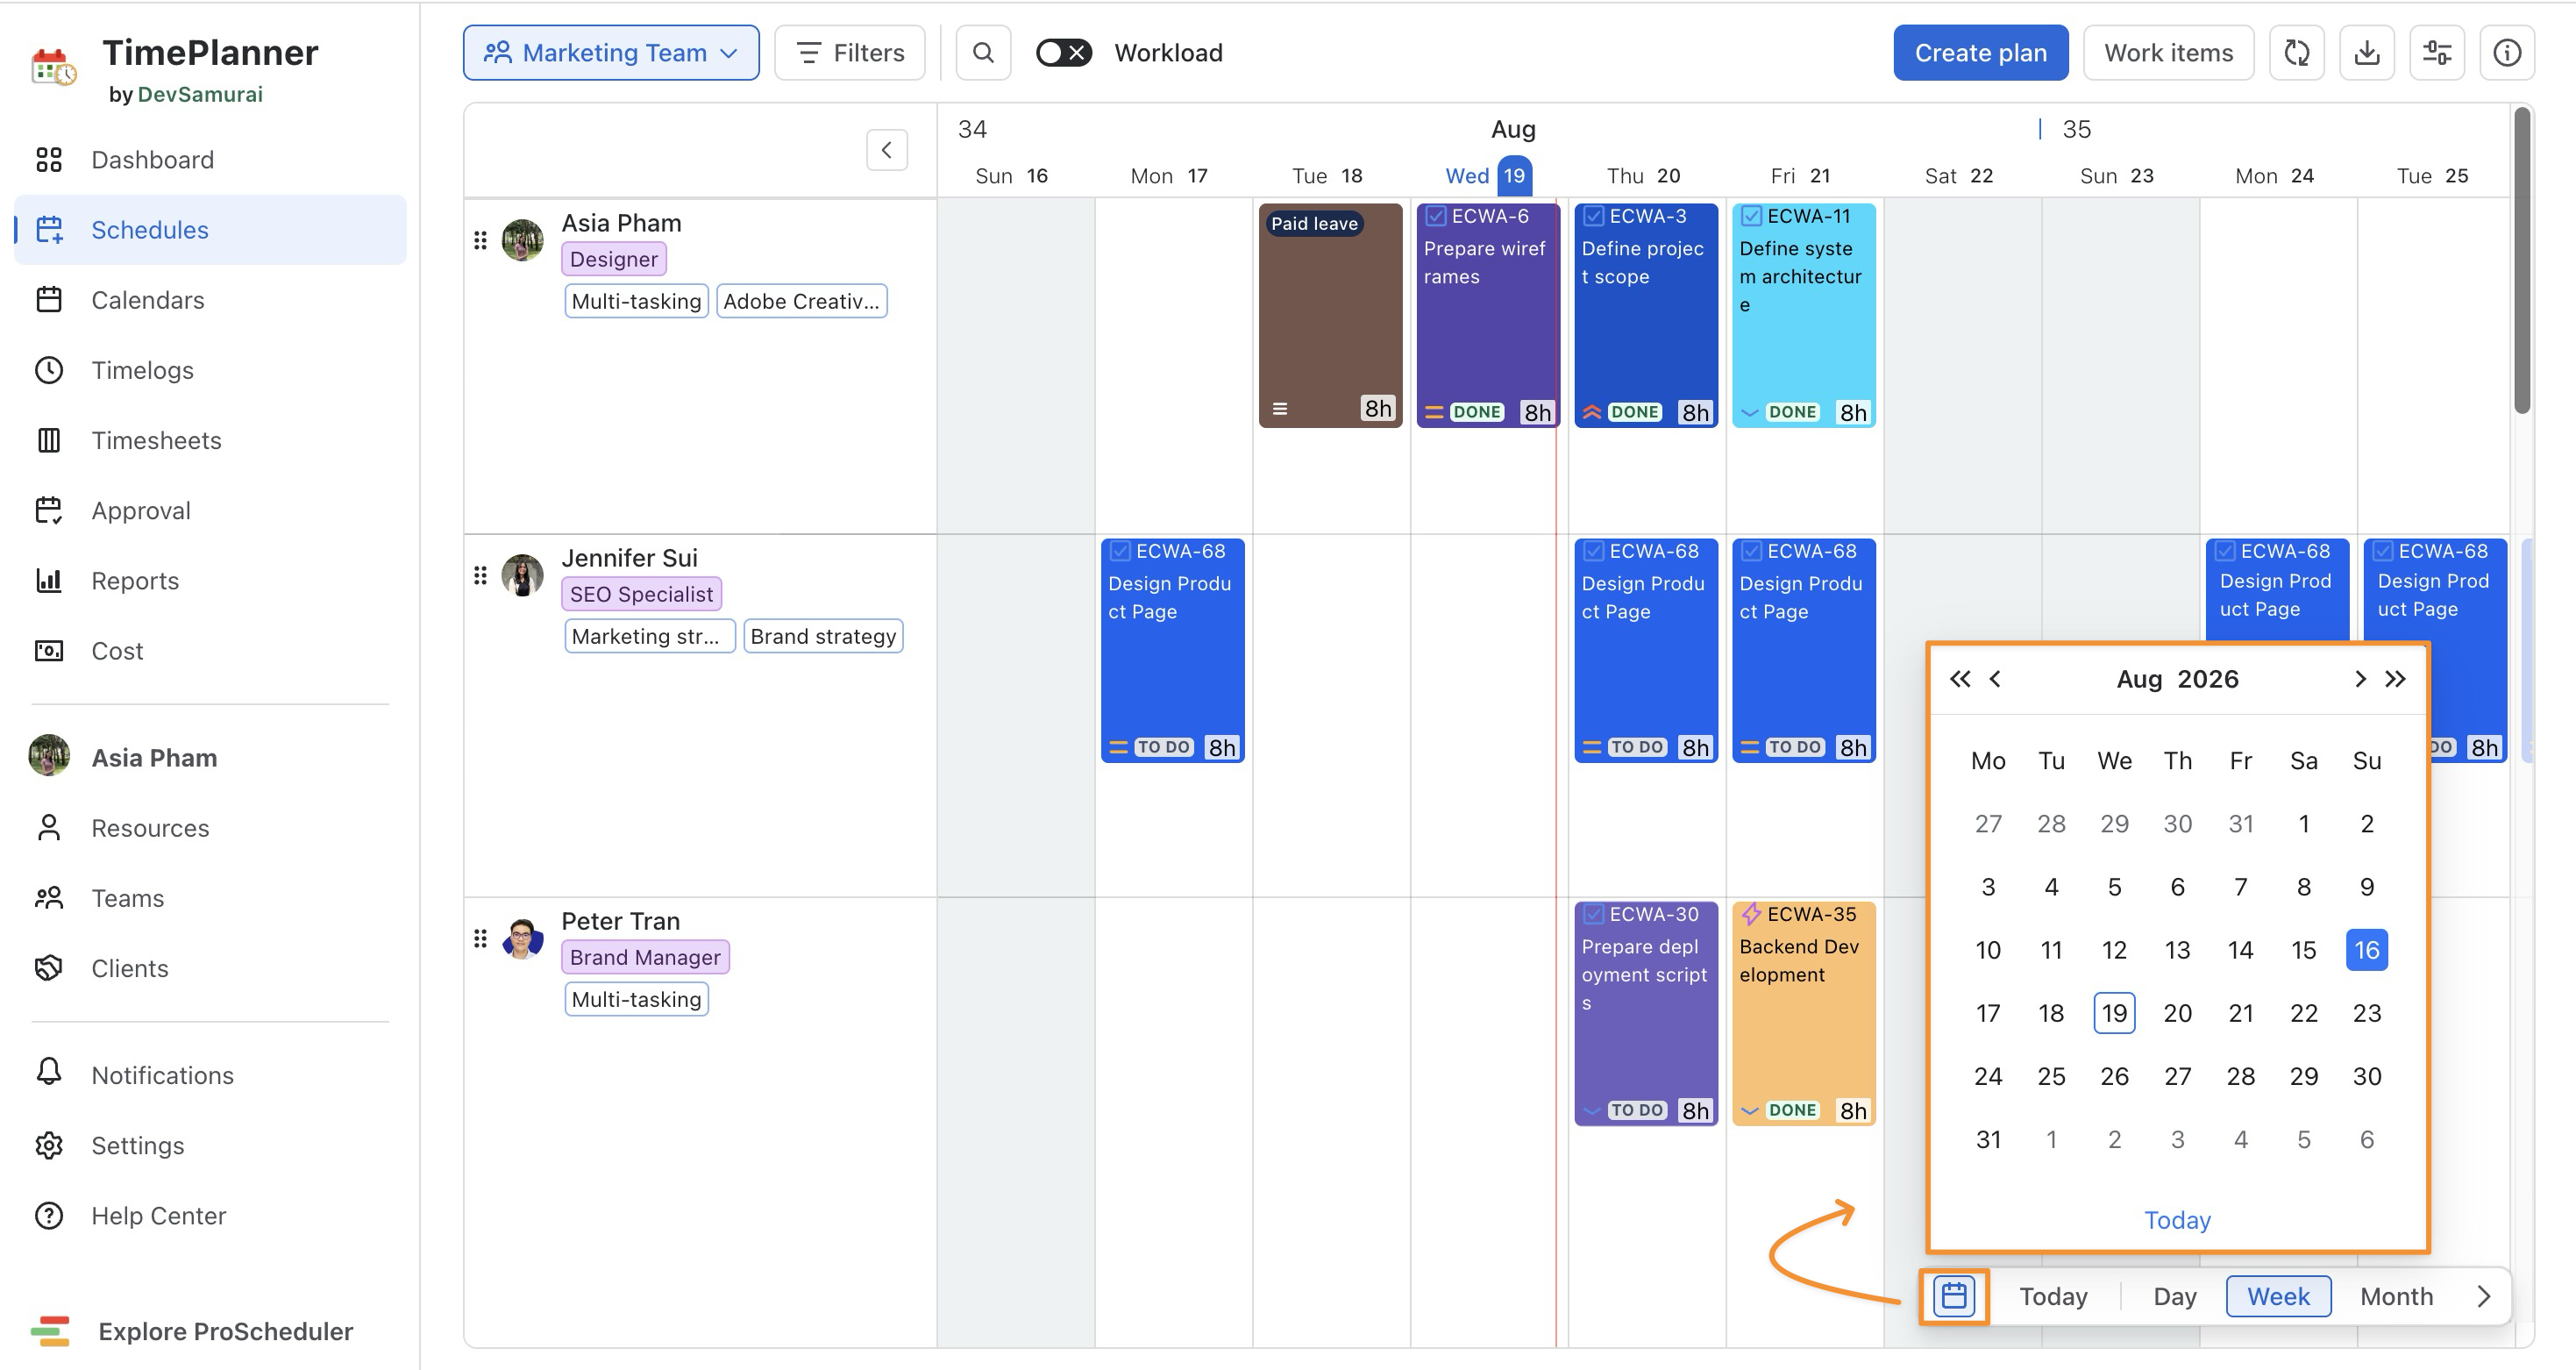Open the Paid leave block on Tue 18

pos(1330,316)
